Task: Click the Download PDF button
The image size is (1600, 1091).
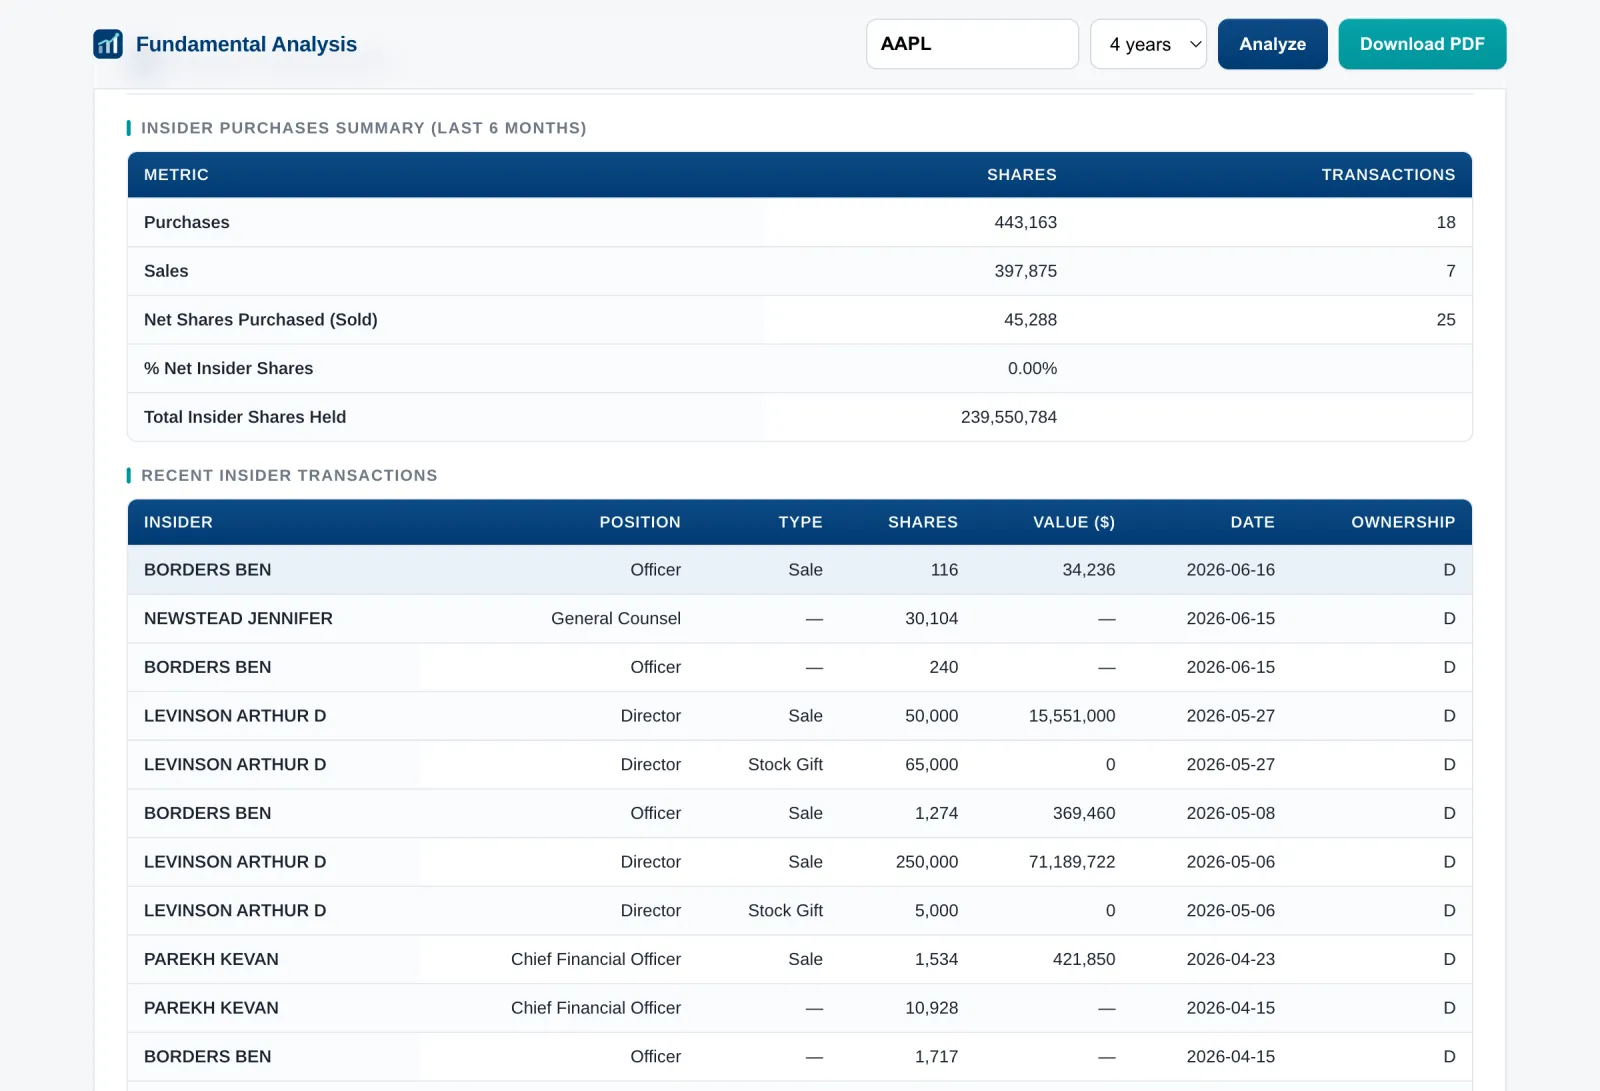Action: pyautogui.click(x=1422, y=44)
